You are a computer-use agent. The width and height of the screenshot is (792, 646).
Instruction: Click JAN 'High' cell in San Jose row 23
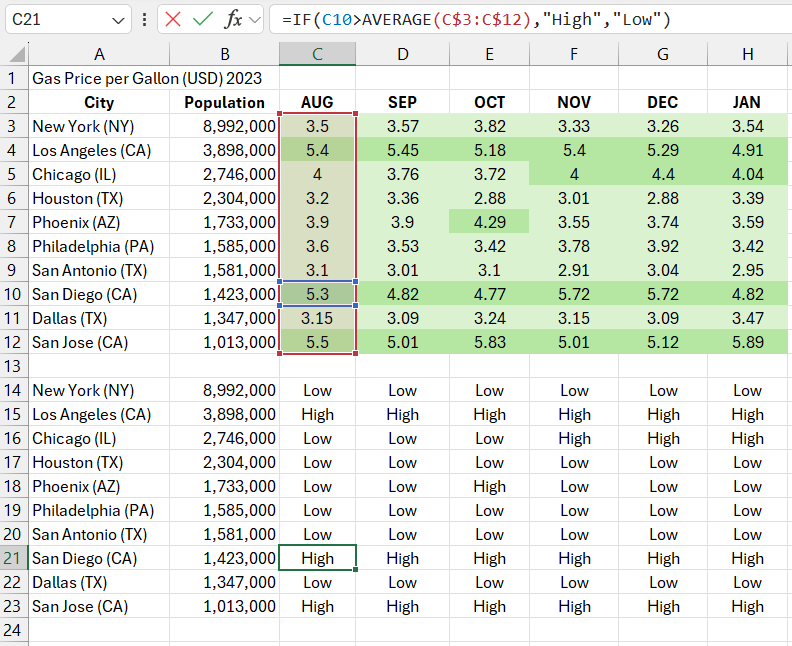(748, 606)
